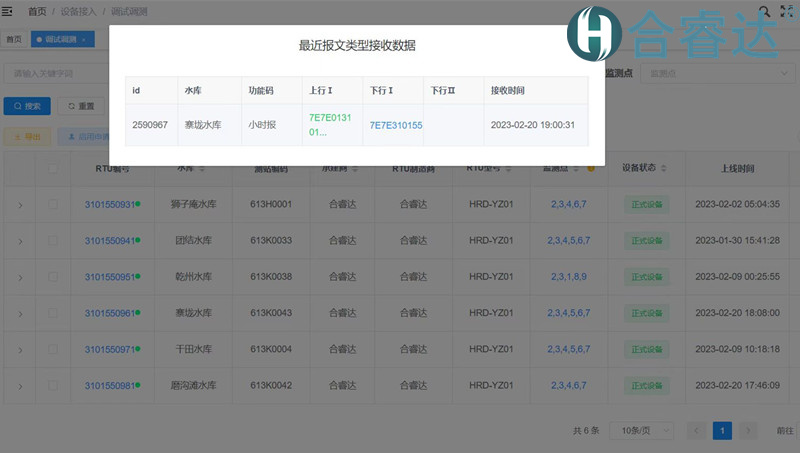Toggle fullscreen using the expand icon

coord(787,12)
